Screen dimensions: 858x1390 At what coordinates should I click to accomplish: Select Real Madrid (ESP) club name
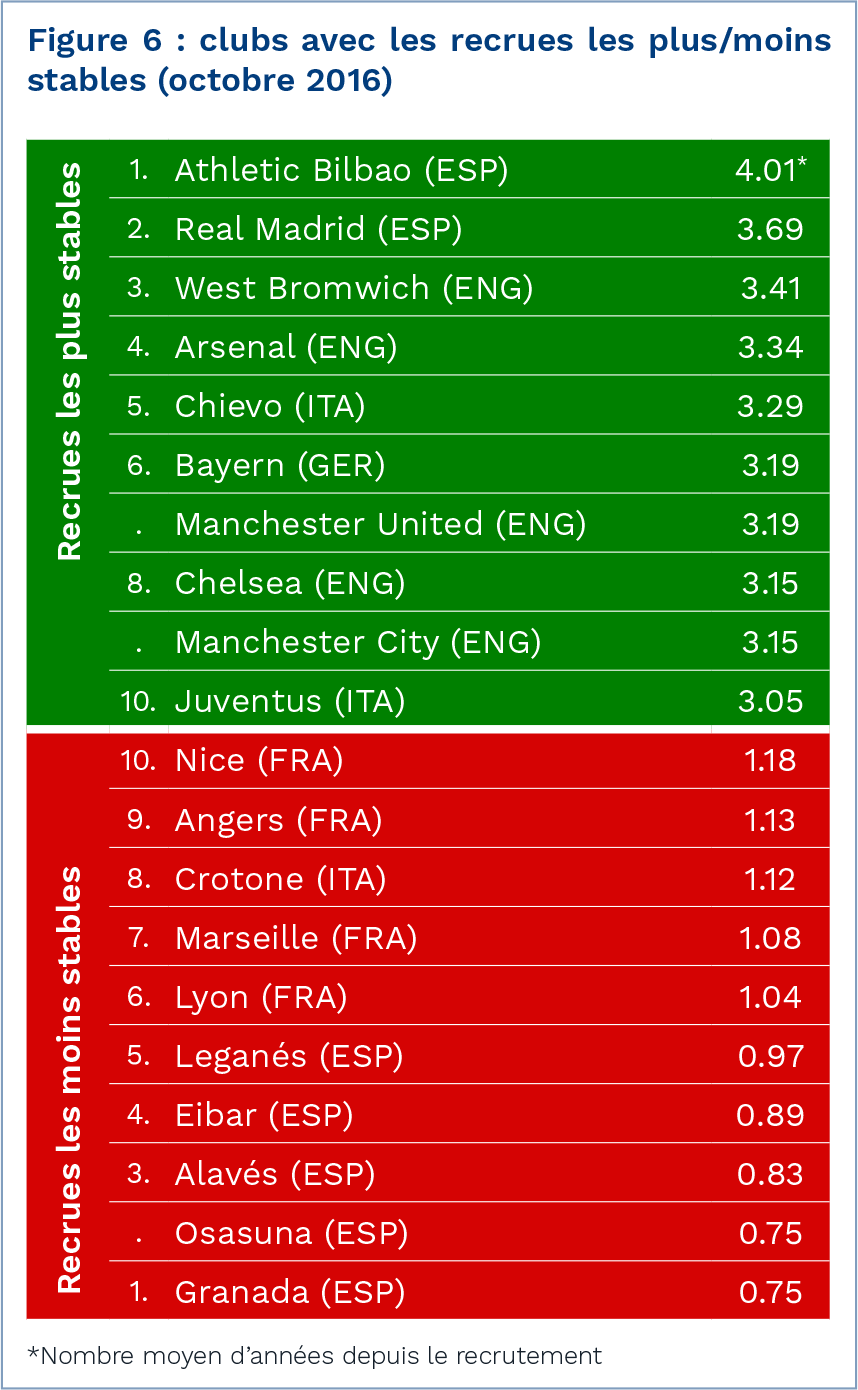point(318,229)
